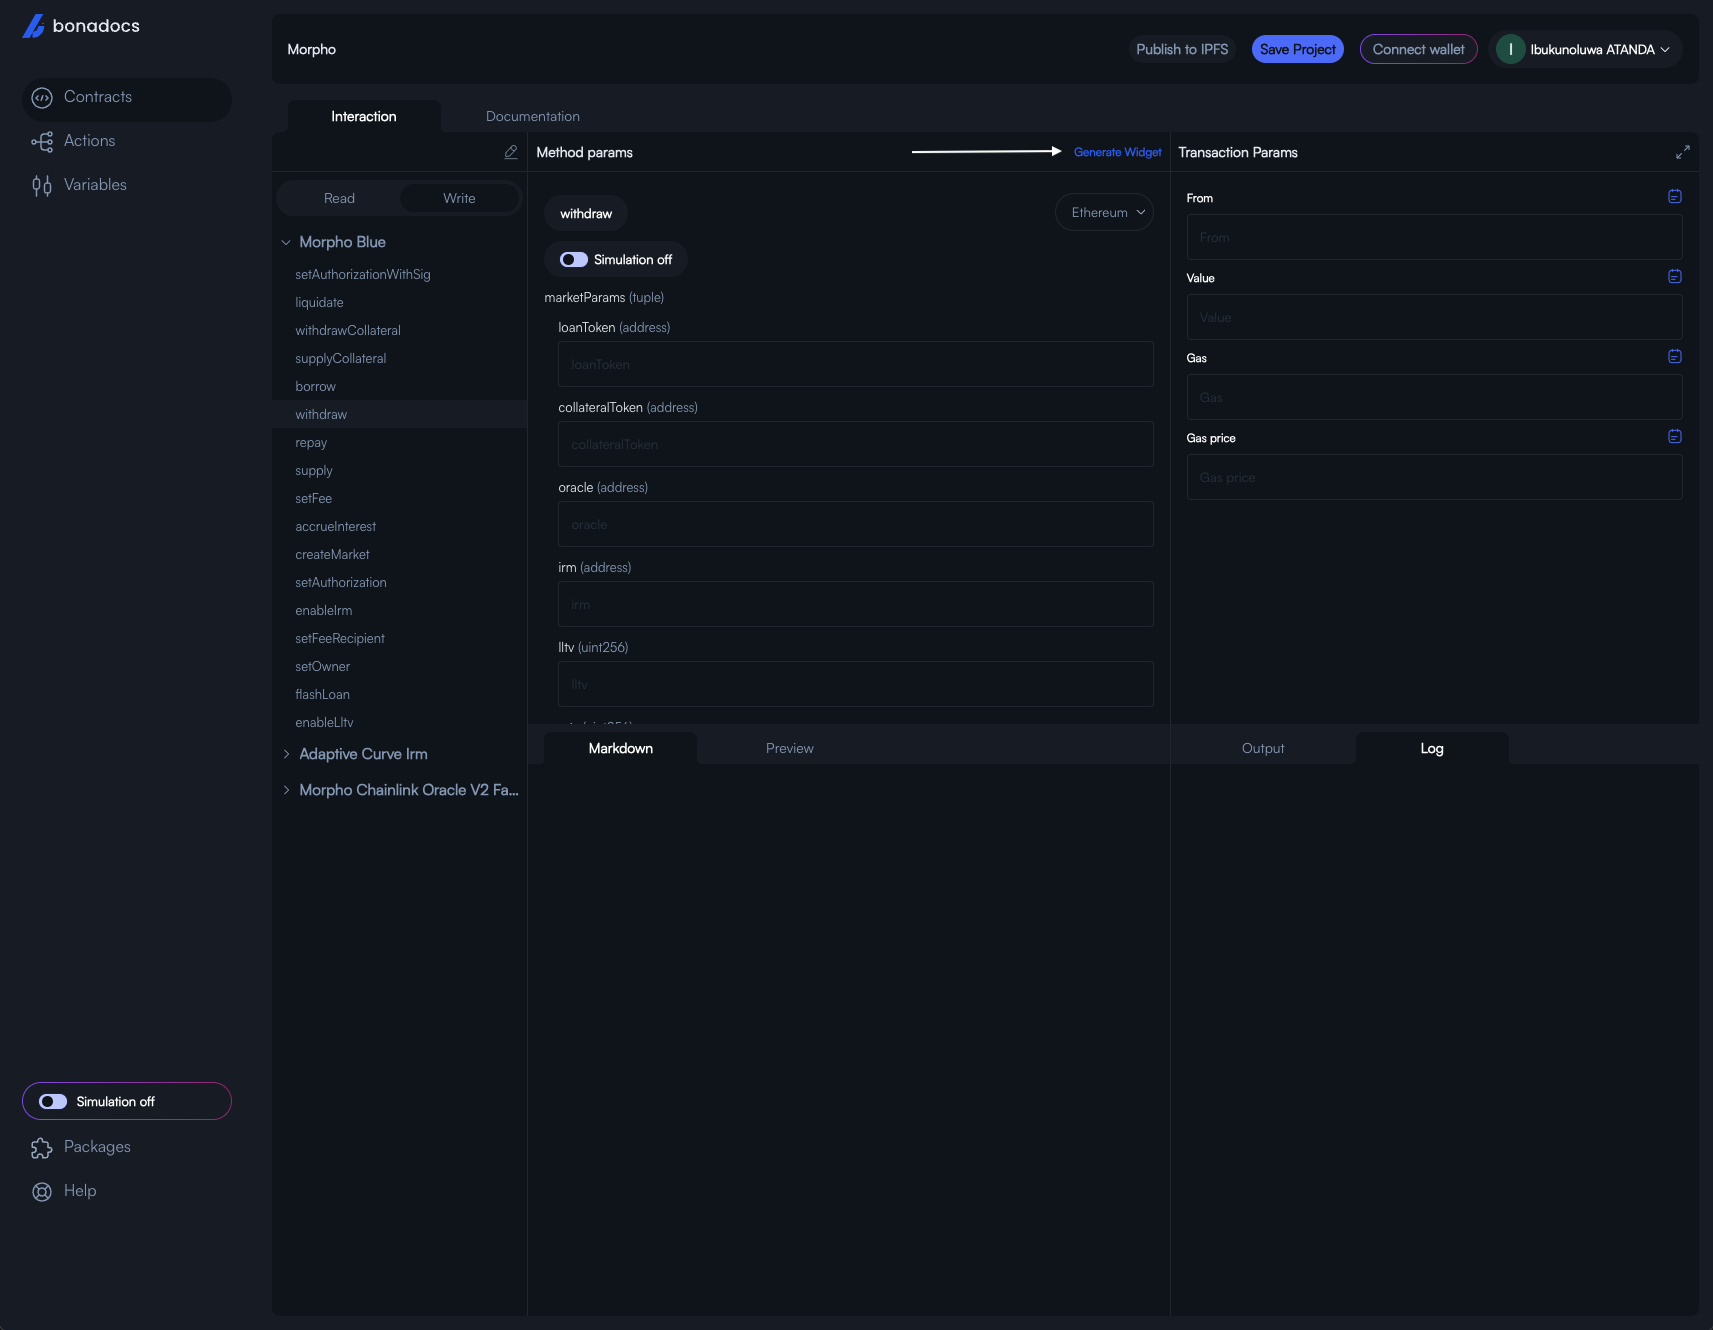Select the Preview tab
1713x1330 pixels.
click(790, 748)
